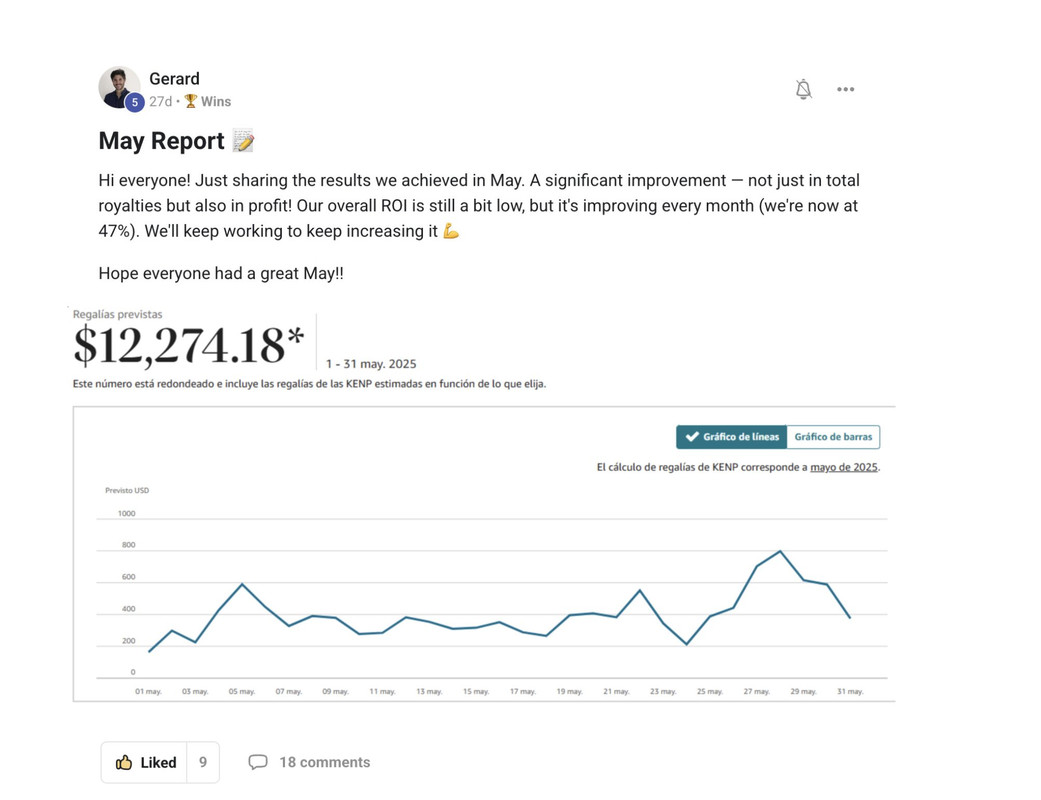Viewport: 1041px width, 800px height.
Task: Click Gerard's profile avatar
Action: coord(120,87)
